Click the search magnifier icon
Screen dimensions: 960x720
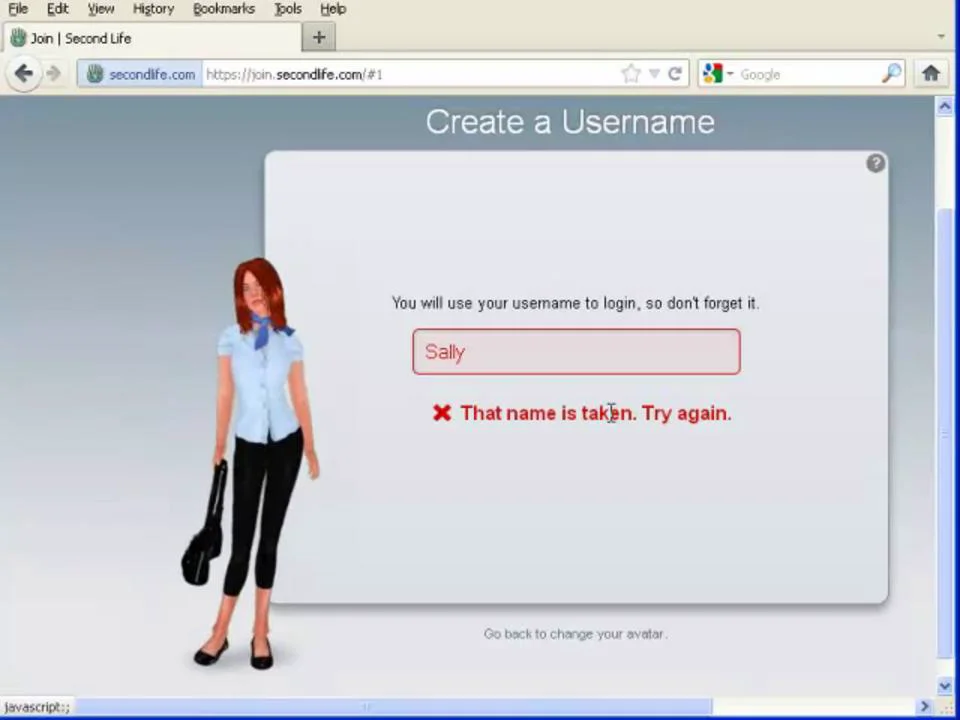coord(891,73)
